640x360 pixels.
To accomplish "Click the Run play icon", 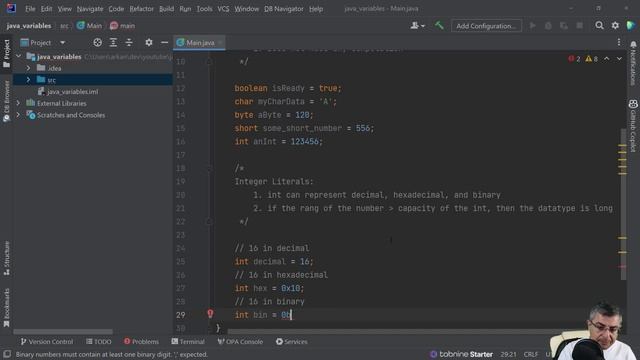I will point(533,26).
